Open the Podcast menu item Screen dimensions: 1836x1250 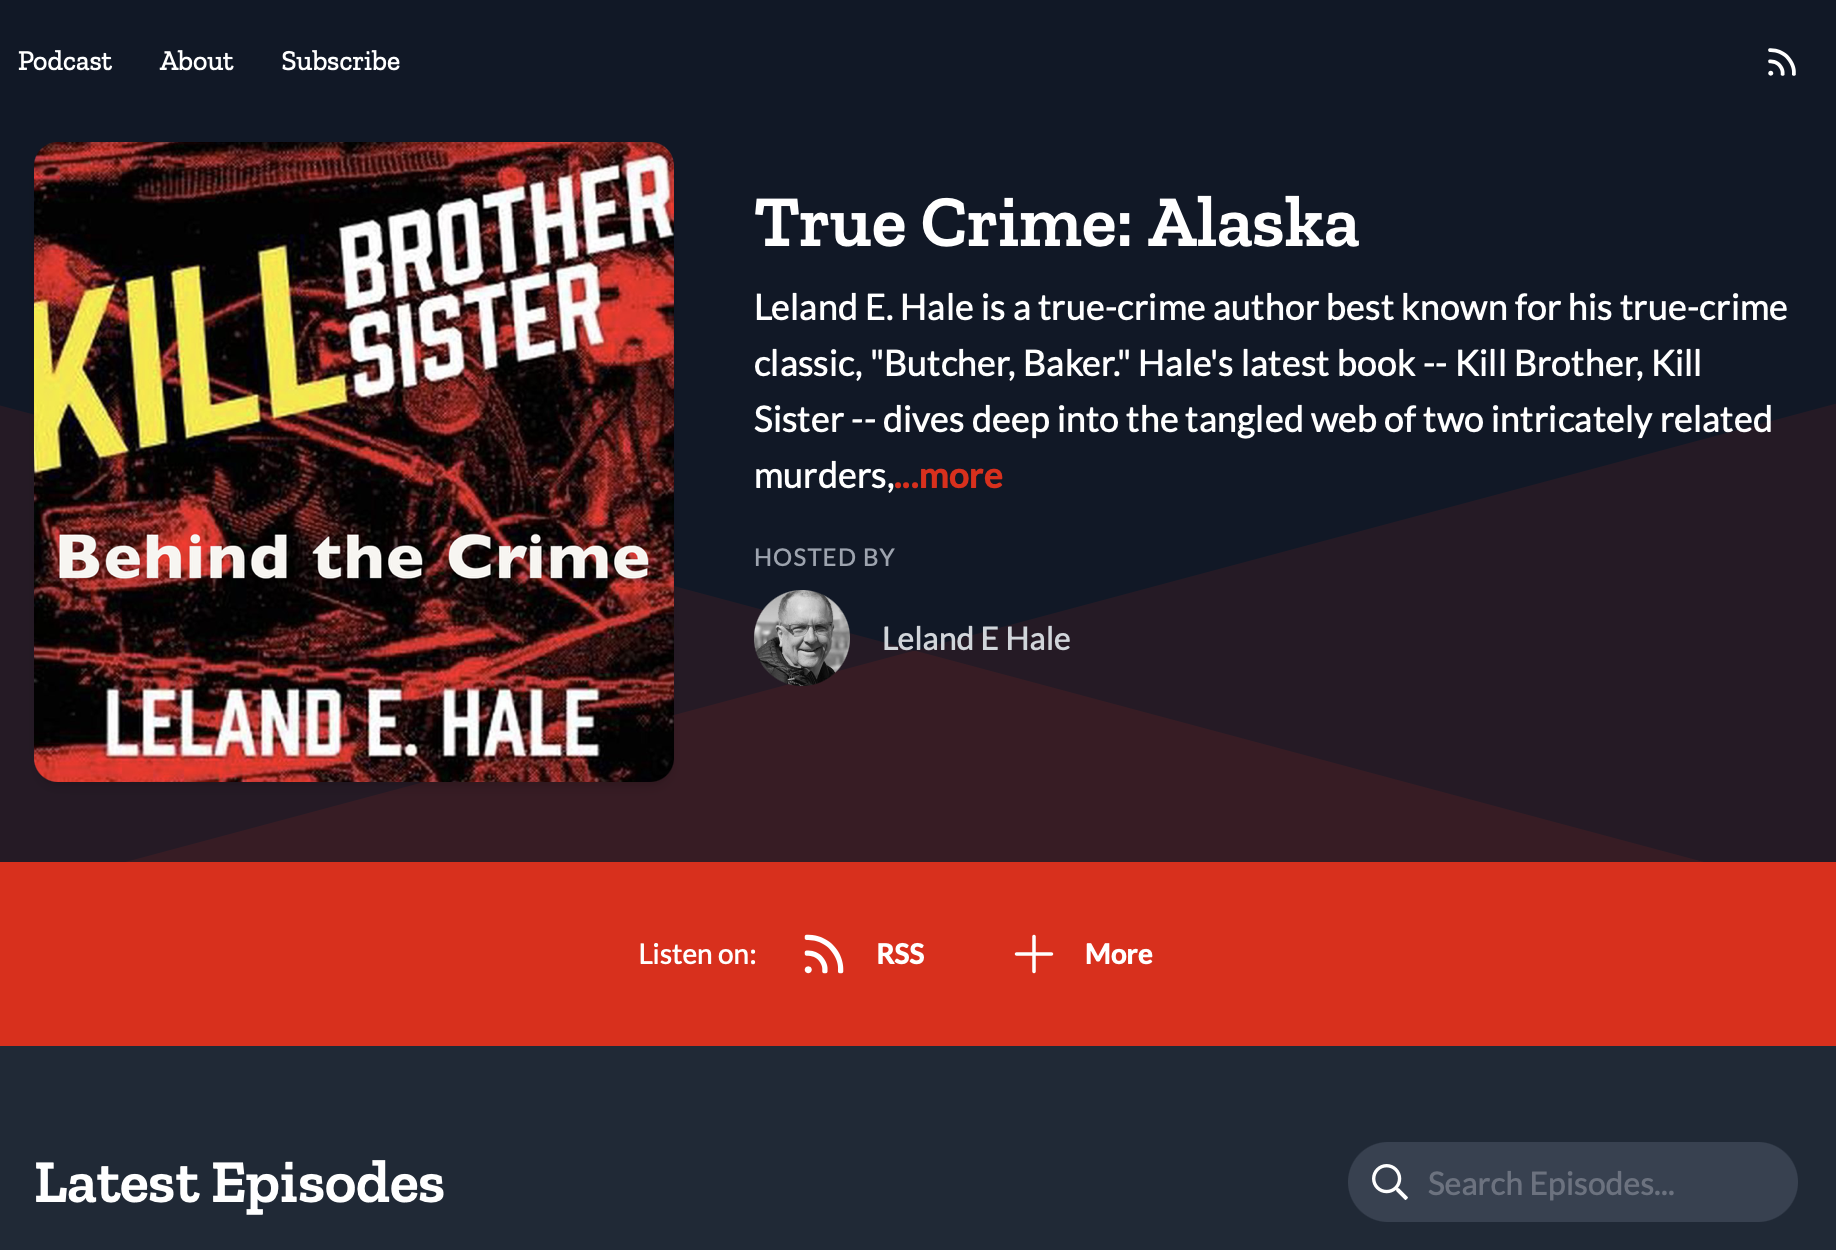65,61
